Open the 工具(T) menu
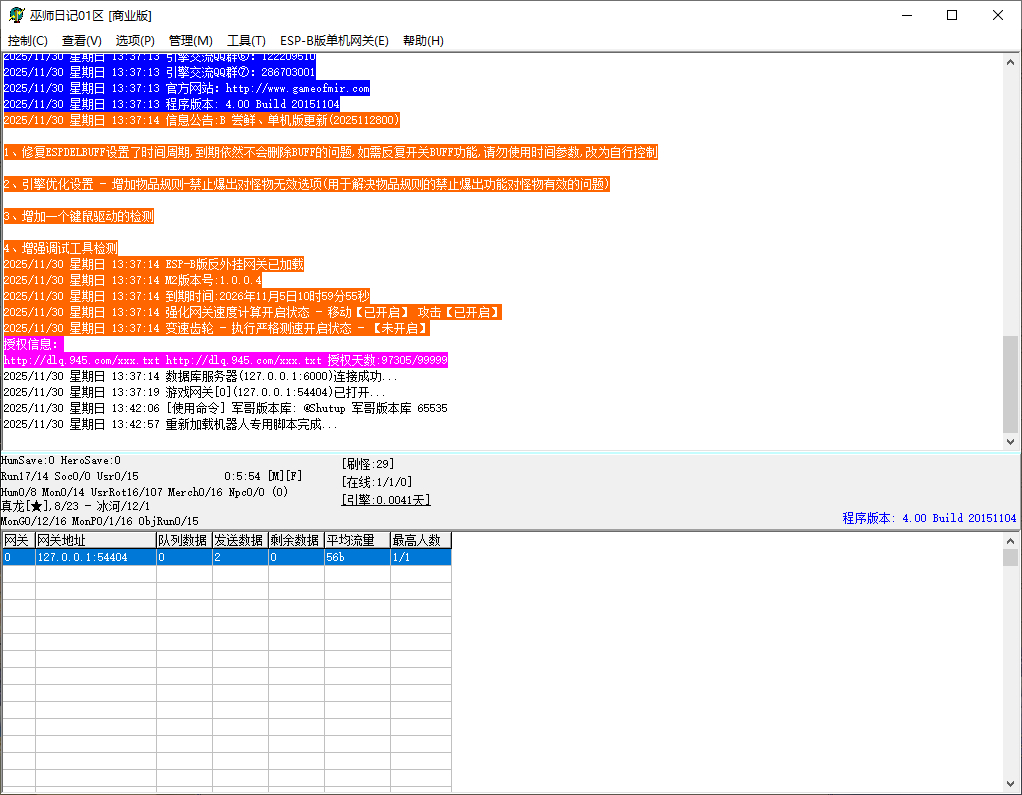The height and width of the screenshot is (795, 1022). pyautogui.click(x=246, y=40)
